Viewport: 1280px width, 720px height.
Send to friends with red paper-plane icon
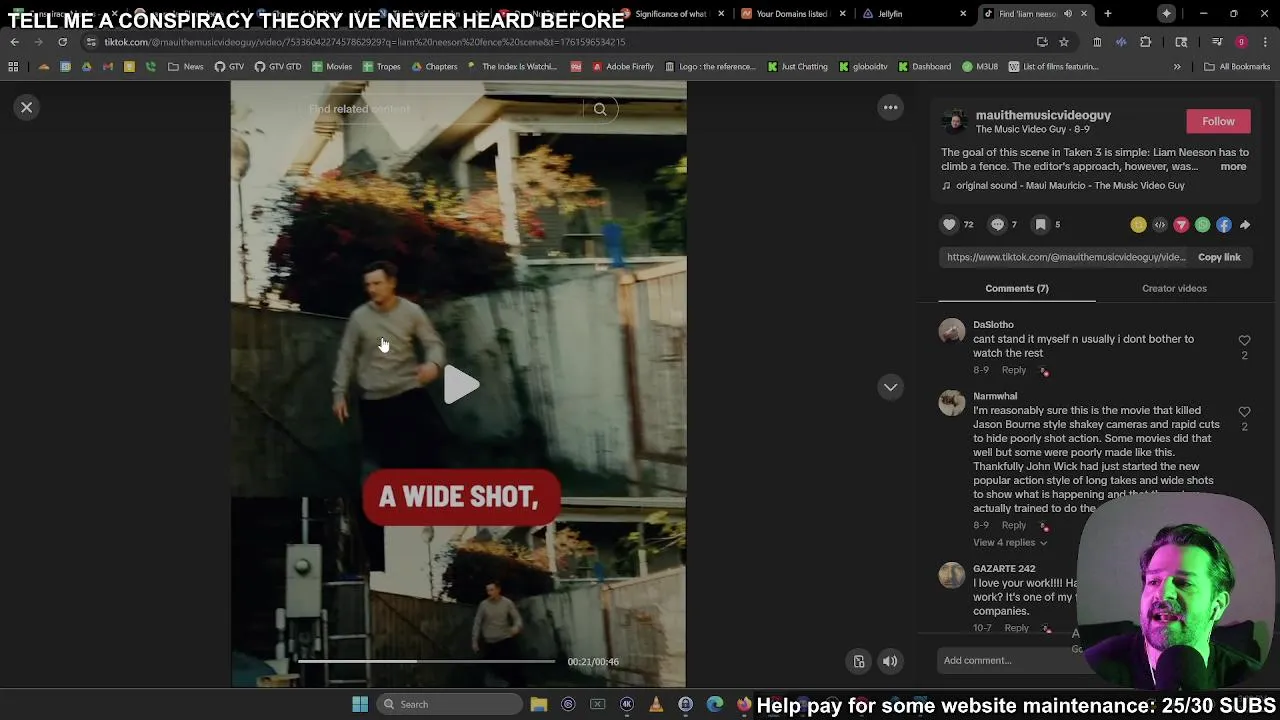(1181, 225)
